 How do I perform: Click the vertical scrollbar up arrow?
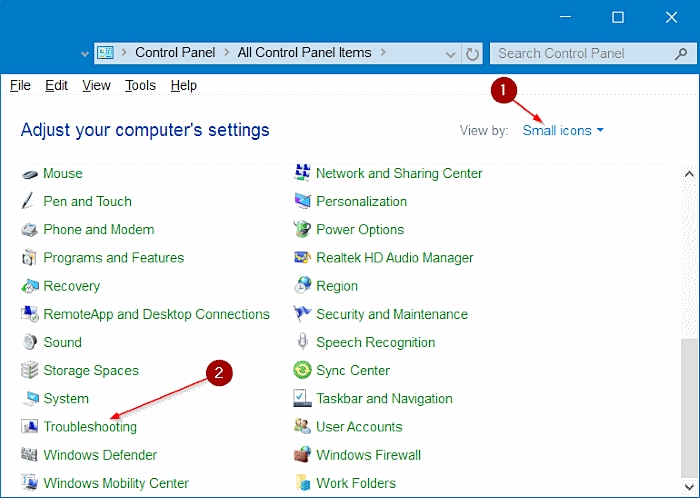688,174
